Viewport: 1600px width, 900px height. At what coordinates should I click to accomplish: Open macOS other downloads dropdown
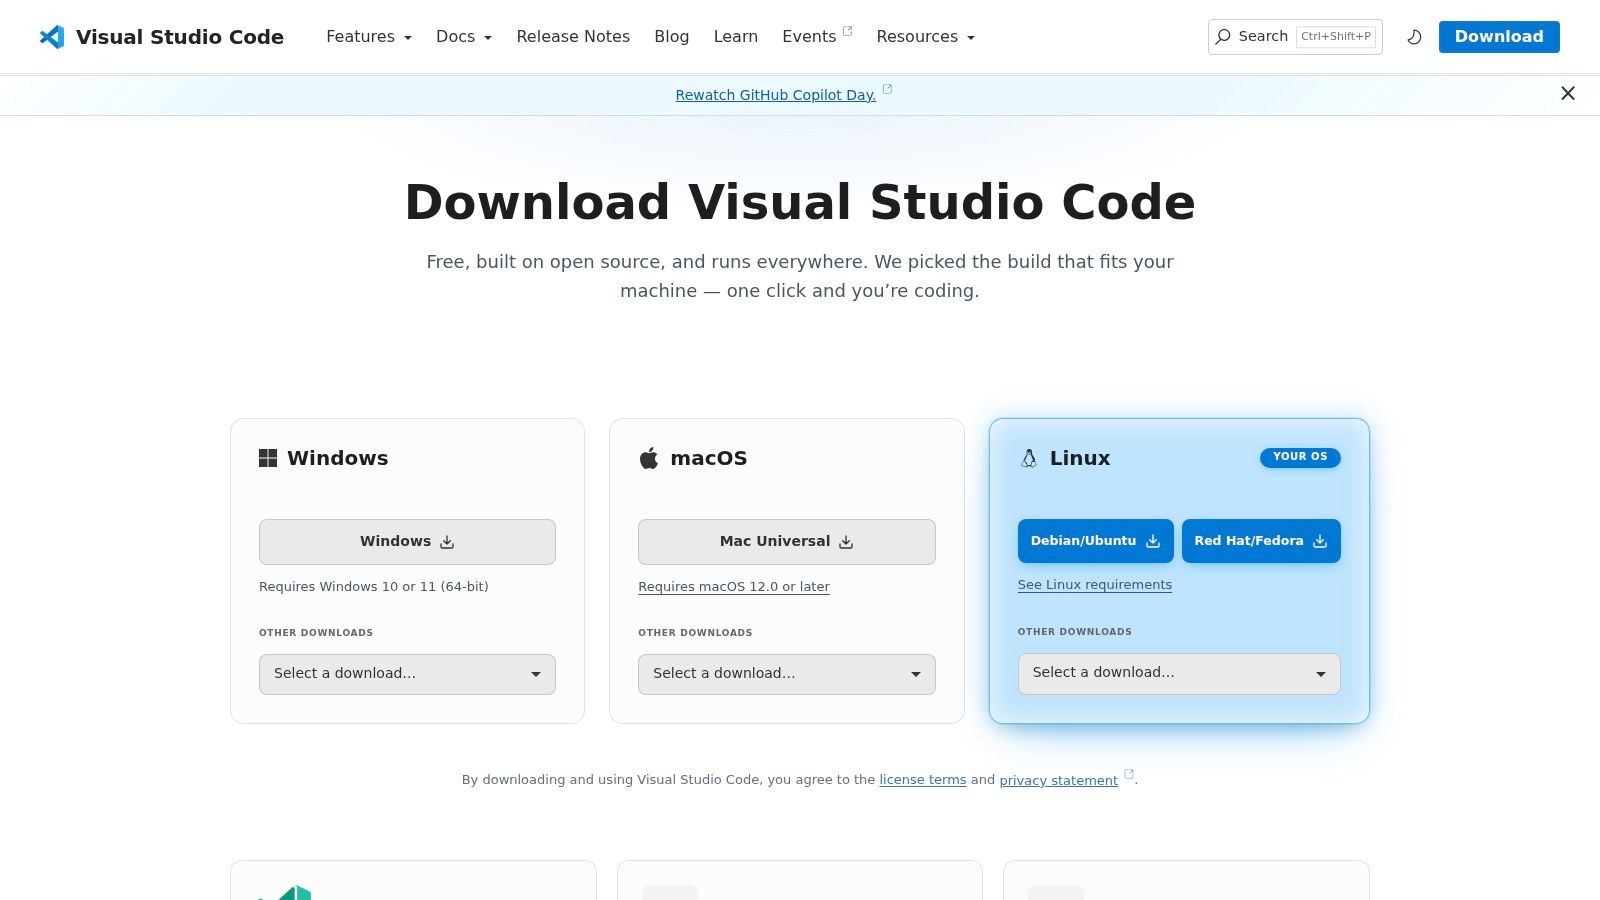(x=787, y=674)
